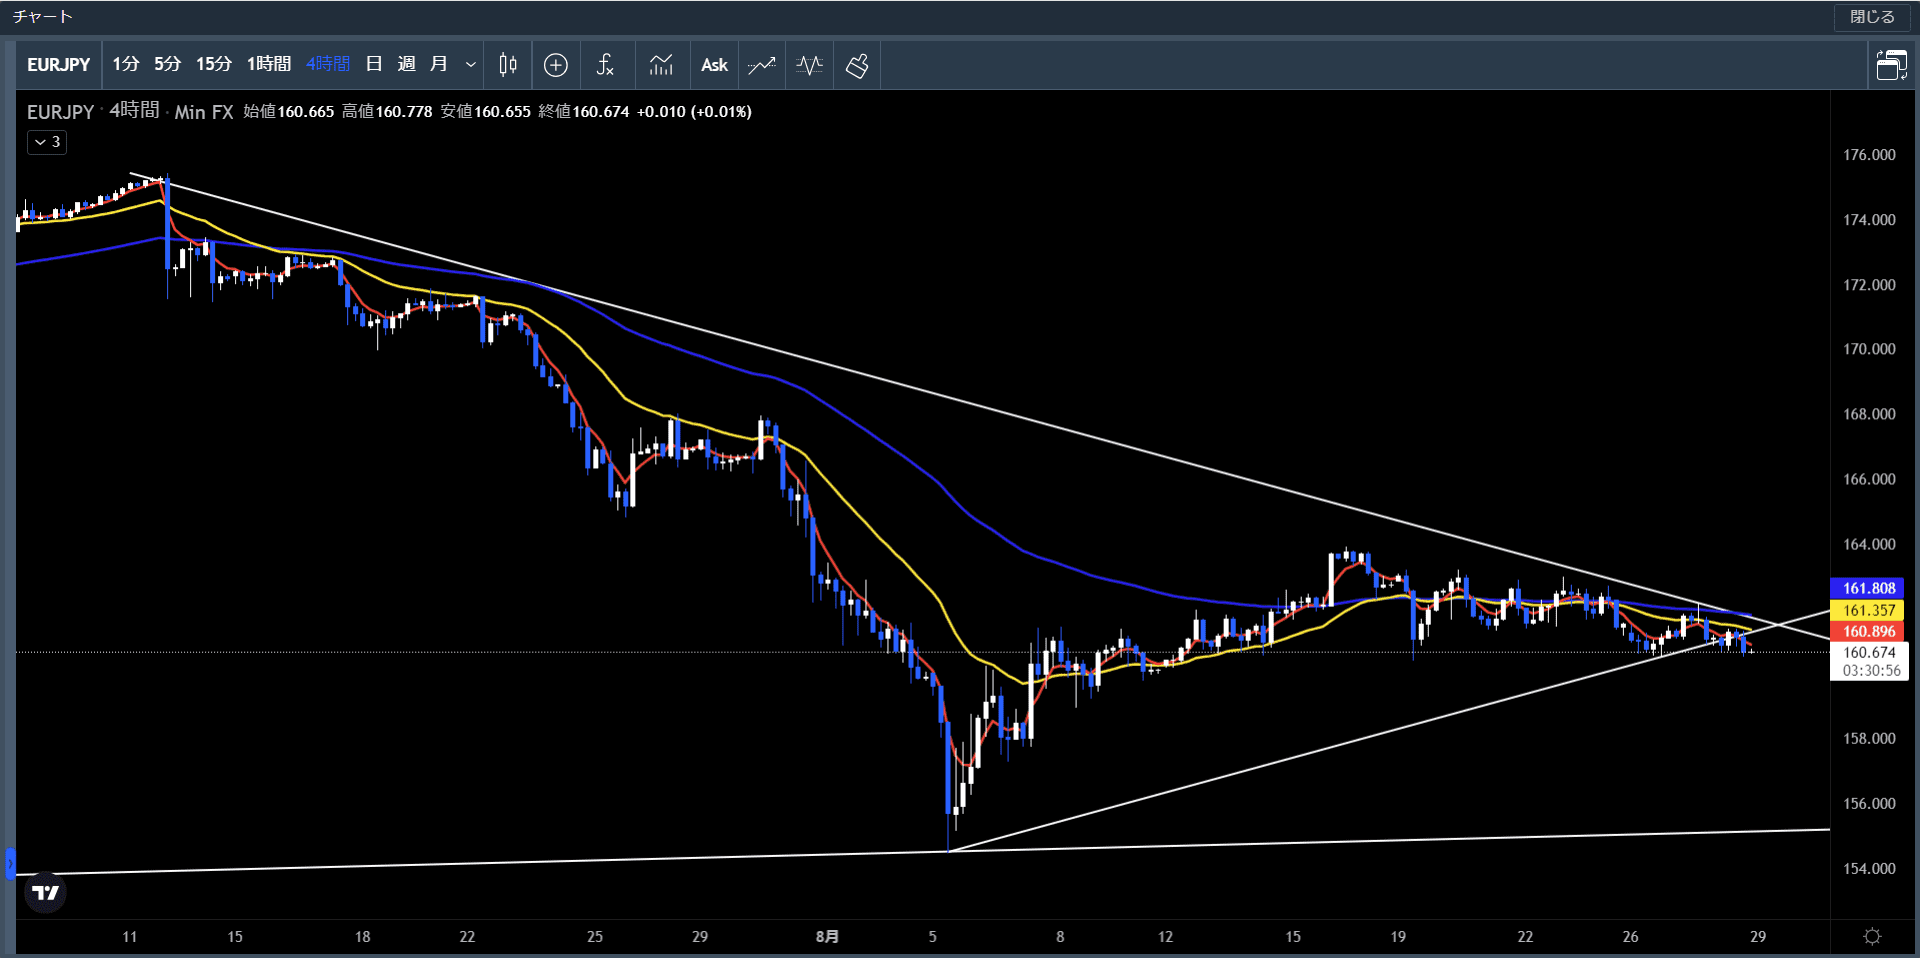
Task: Select the 4時間 timeframe
Action: (x=328, y=64)
